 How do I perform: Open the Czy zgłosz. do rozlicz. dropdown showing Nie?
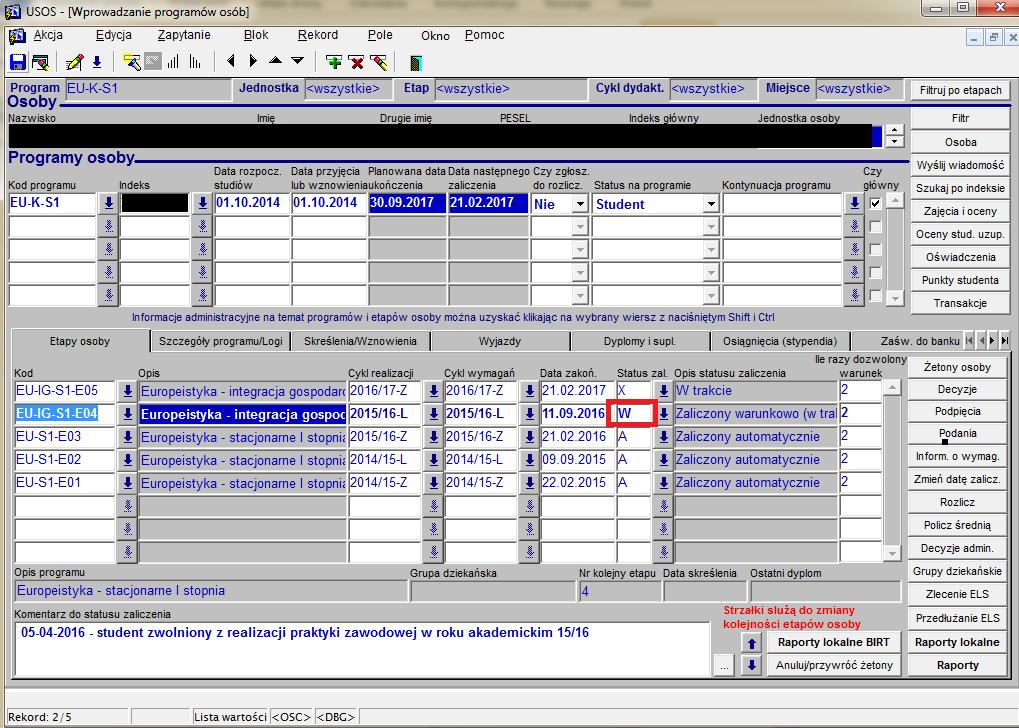[x=580, y=204]
